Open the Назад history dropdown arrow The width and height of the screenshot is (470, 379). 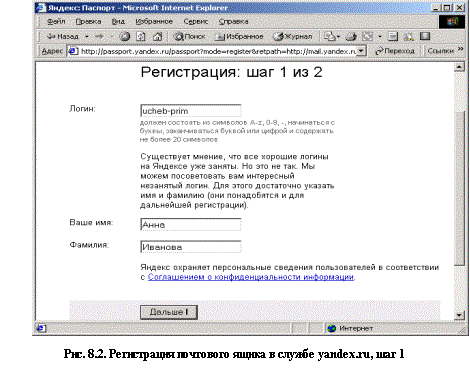coord(87,36)
